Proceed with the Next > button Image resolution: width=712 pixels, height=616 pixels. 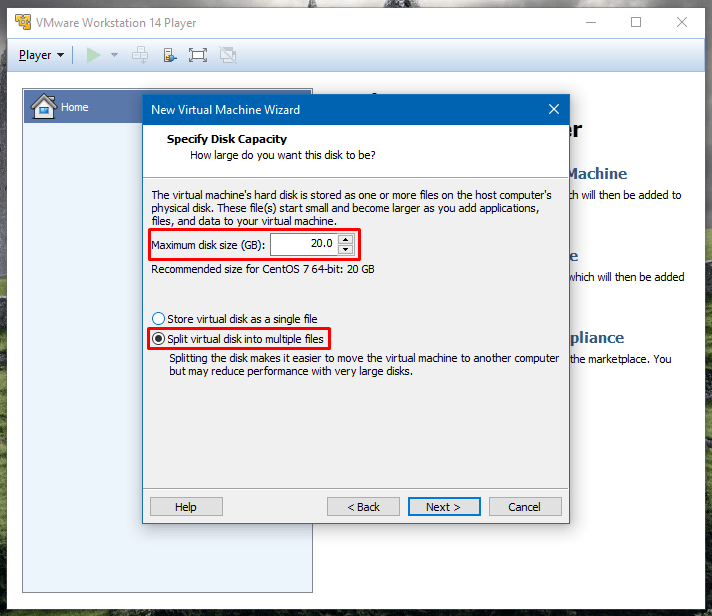[x=444, y=507]
